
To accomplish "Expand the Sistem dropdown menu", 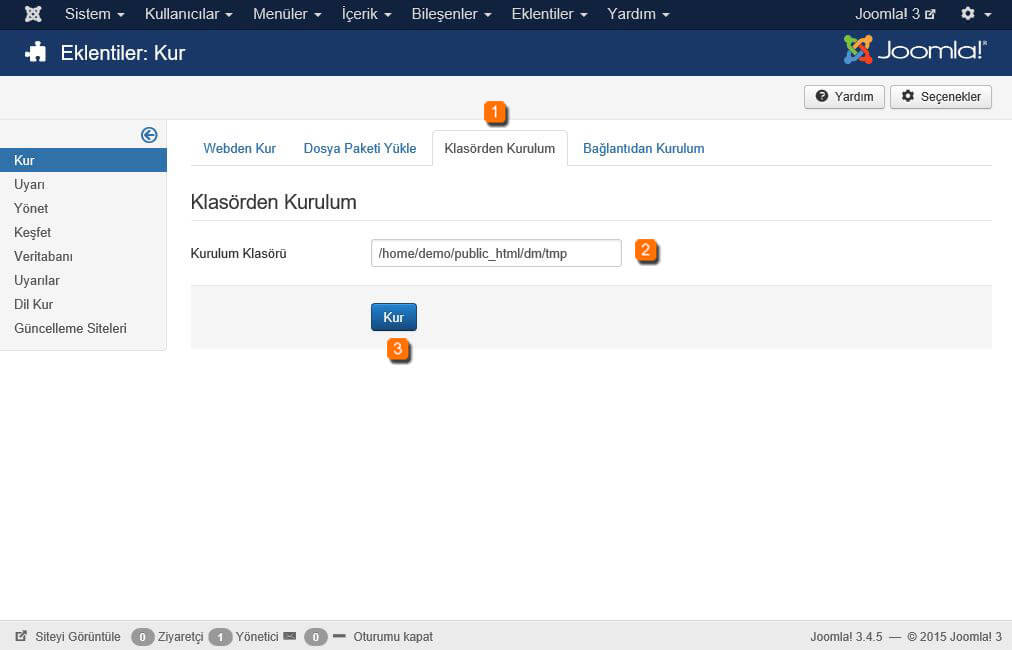I will coord(94,14).
